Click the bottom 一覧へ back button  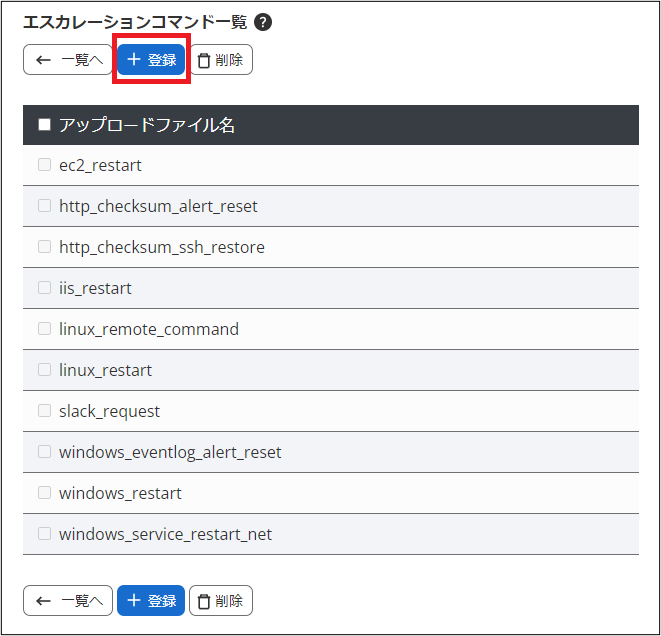point(68,600)
